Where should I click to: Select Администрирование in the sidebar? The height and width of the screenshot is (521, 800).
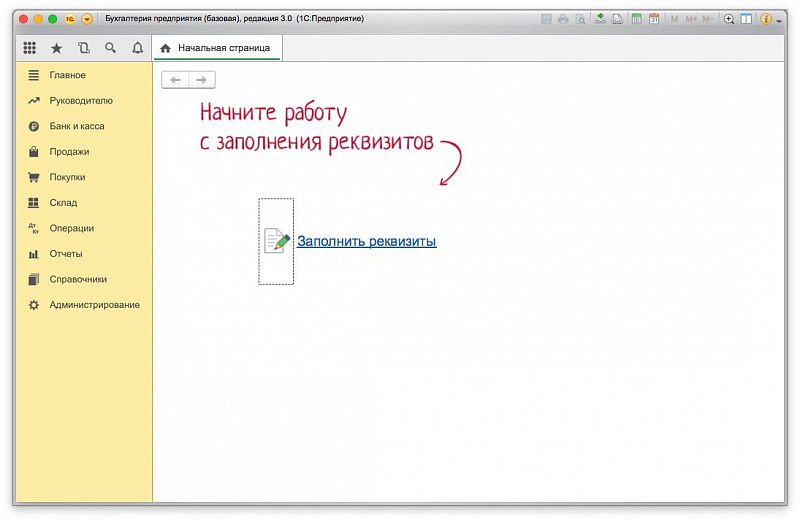(94, 304)
